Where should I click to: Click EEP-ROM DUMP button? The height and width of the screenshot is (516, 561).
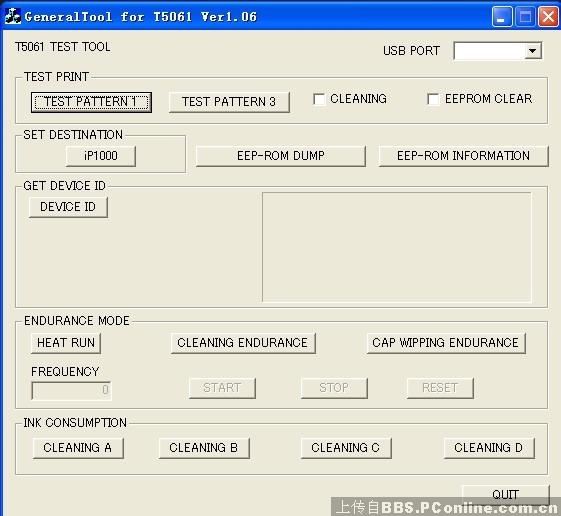[281, 156]
